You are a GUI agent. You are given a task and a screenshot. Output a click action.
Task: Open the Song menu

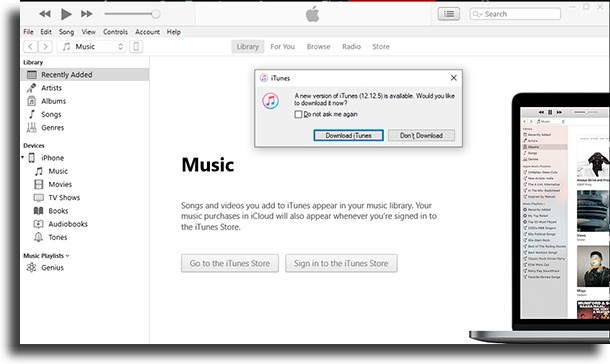66,32
